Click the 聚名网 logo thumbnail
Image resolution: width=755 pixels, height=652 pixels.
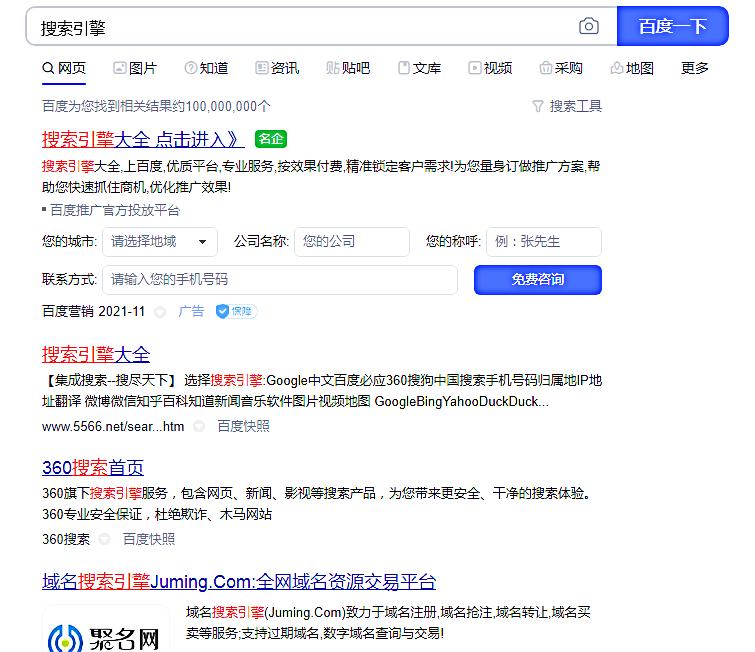(x=105, y=629)
